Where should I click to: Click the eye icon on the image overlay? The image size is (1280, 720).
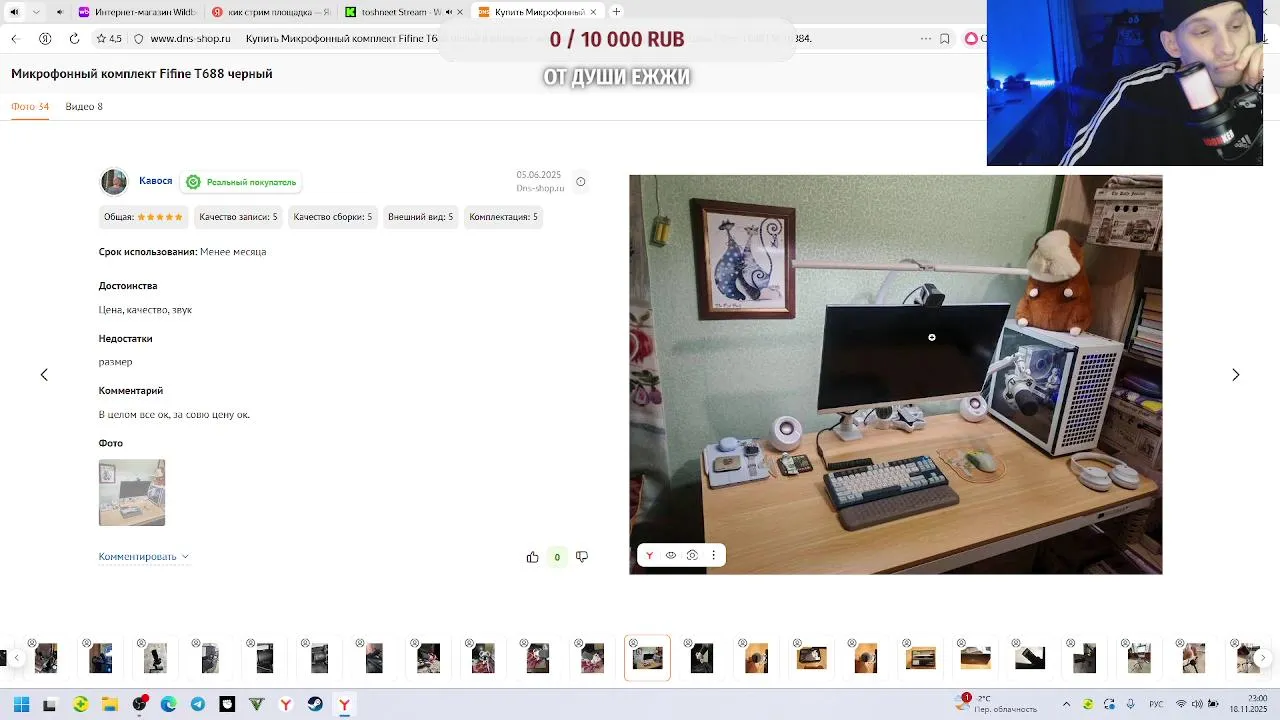[671, 555]
